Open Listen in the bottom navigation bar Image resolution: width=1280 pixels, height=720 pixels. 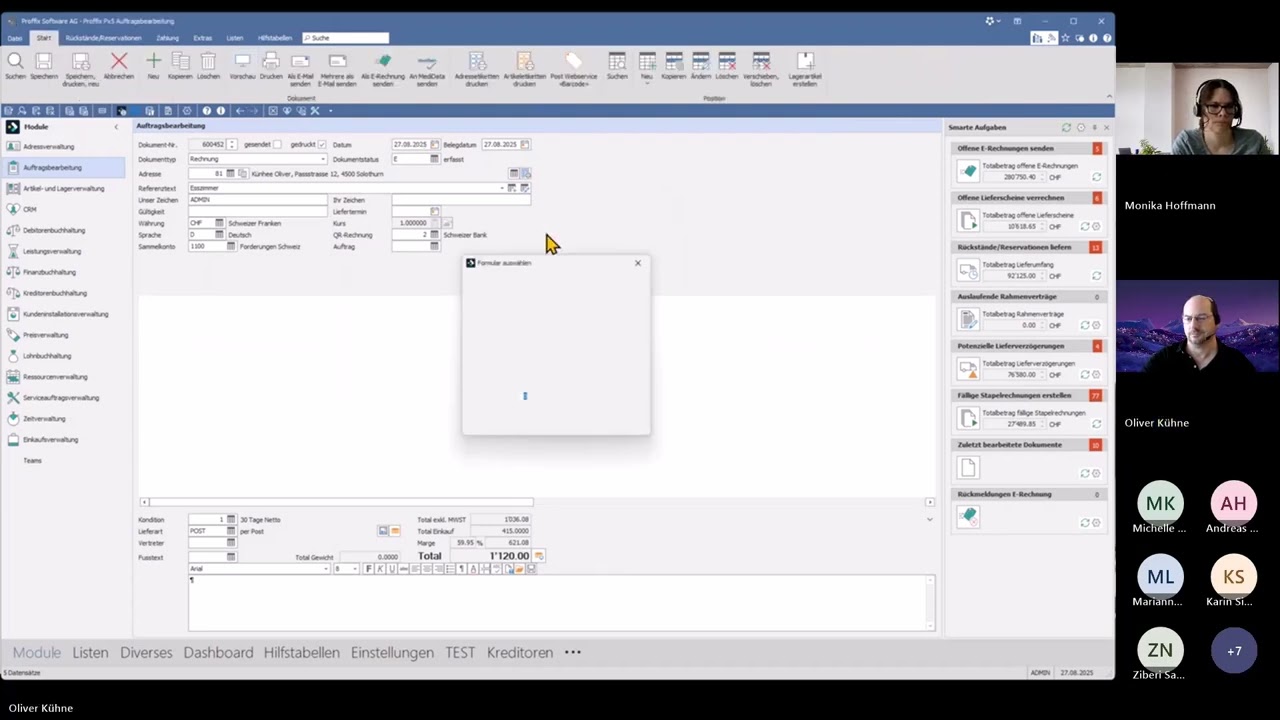coord(90,652)
